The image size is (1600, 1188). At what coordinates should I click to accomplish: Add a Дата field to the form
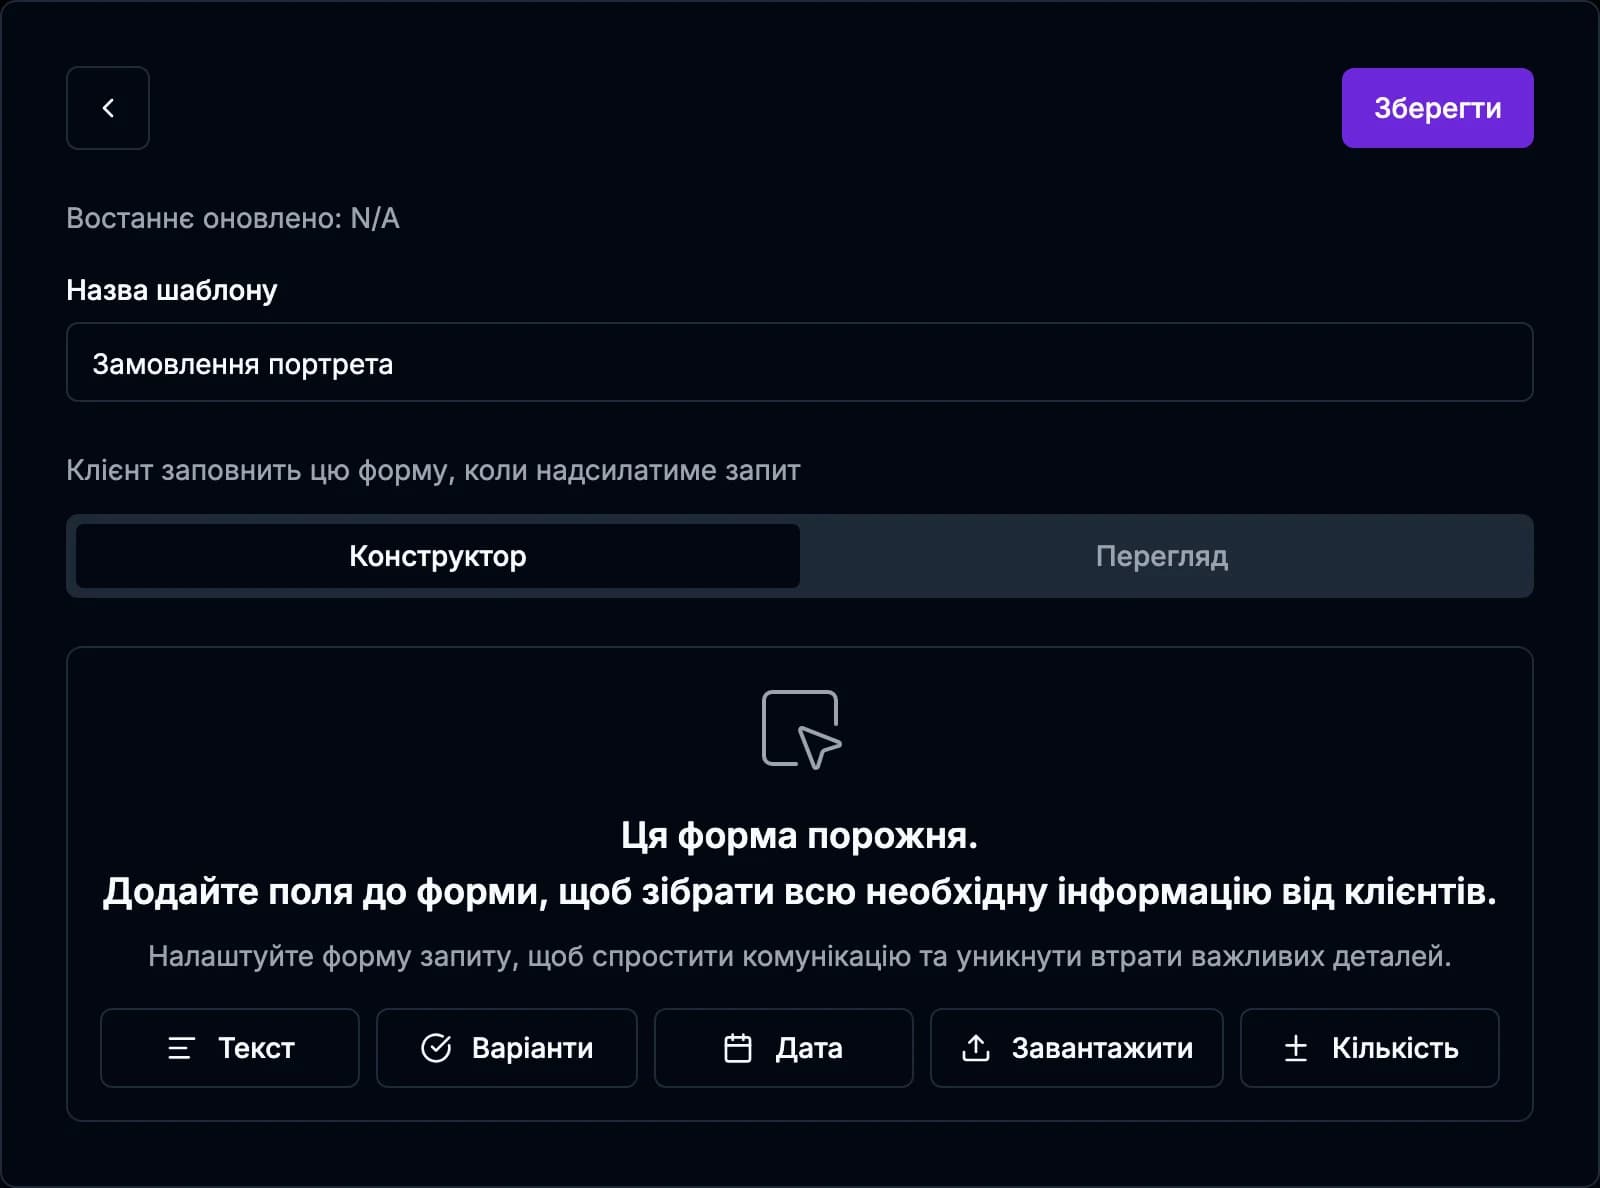pyautogui.click(x=784, y=1048)
